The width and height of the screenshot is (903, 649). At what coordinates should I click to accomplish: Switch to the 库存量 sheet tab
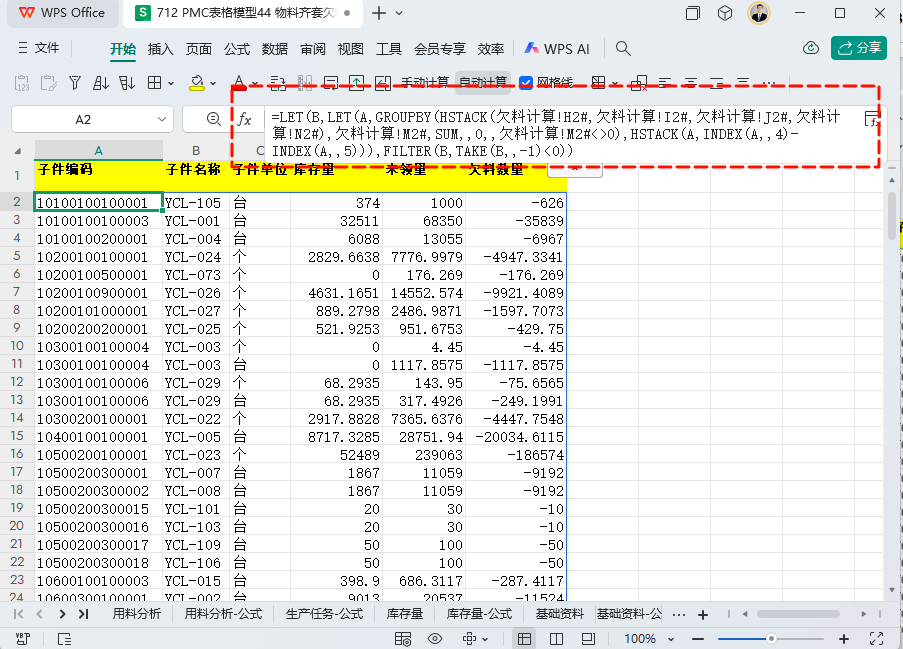pos(404,614)
